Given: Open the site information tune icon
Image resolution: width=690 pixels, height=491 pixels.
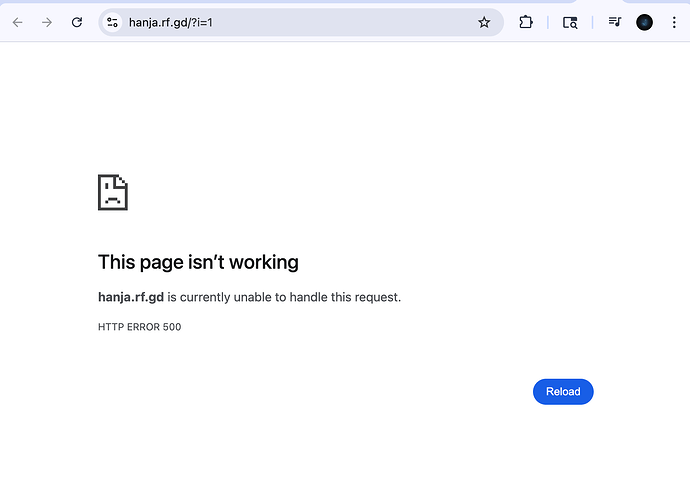Looking at the screenshot, I should [112, 22].
